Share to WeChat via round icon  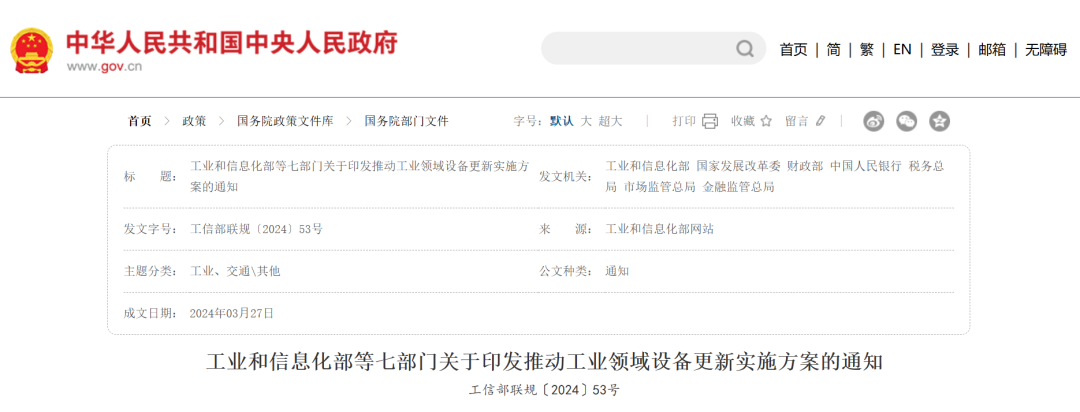point(906,121)
